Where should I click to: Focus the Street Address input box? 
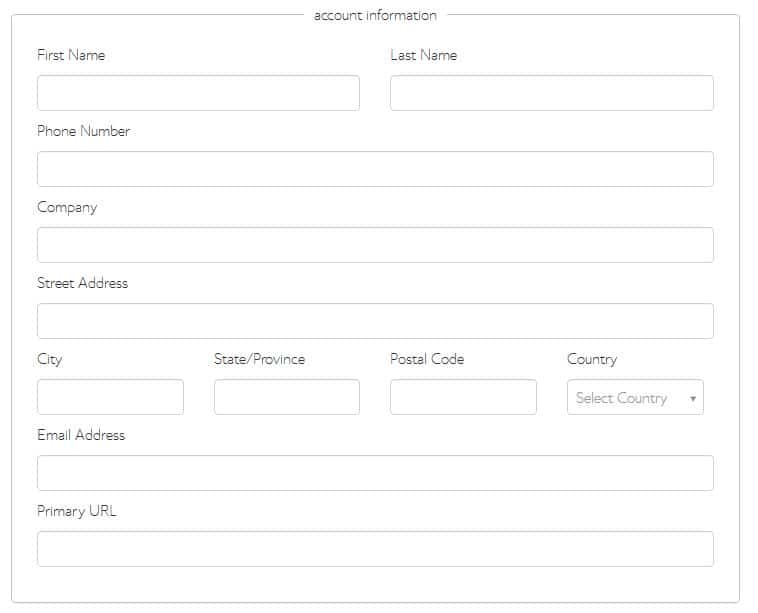[375, 321]
